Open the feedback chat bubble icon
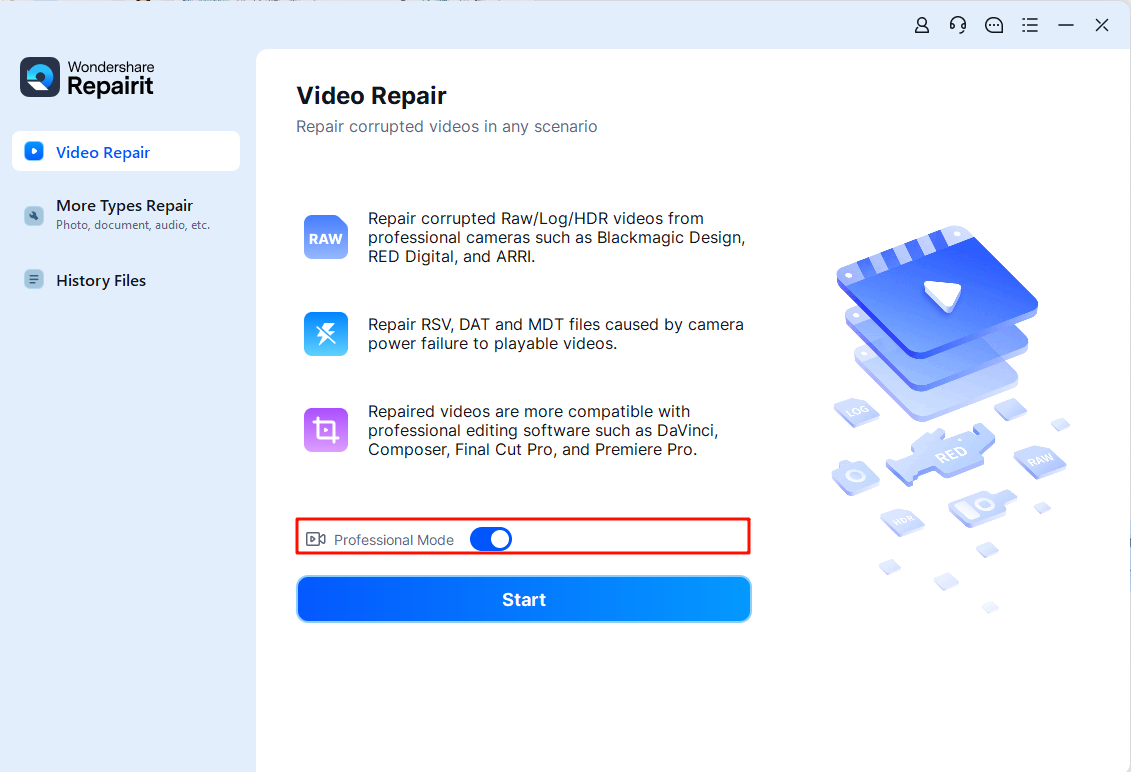This screenshot has height=772, width=1131. (994, 26)
